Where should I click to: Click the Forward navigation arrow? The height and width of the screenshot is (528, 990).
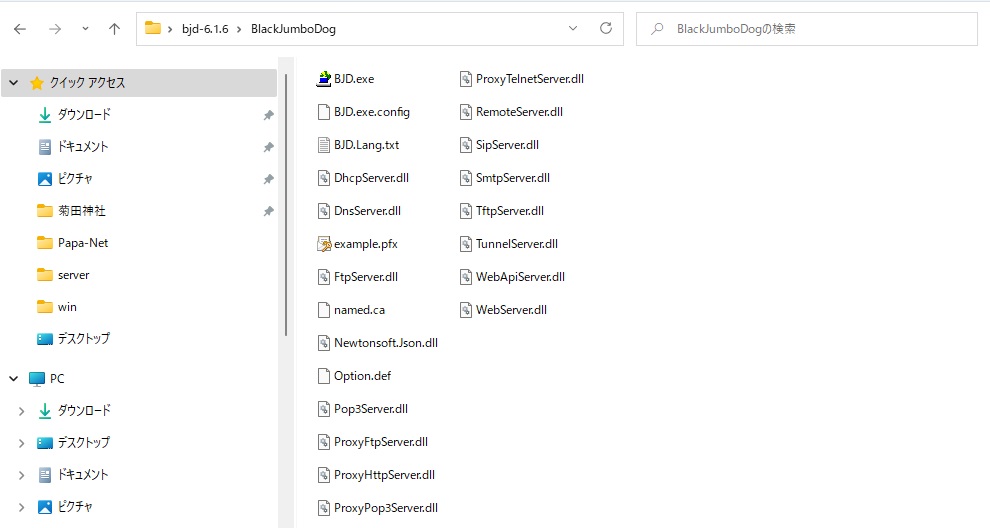pyautogui.click(x=55, y=29)
